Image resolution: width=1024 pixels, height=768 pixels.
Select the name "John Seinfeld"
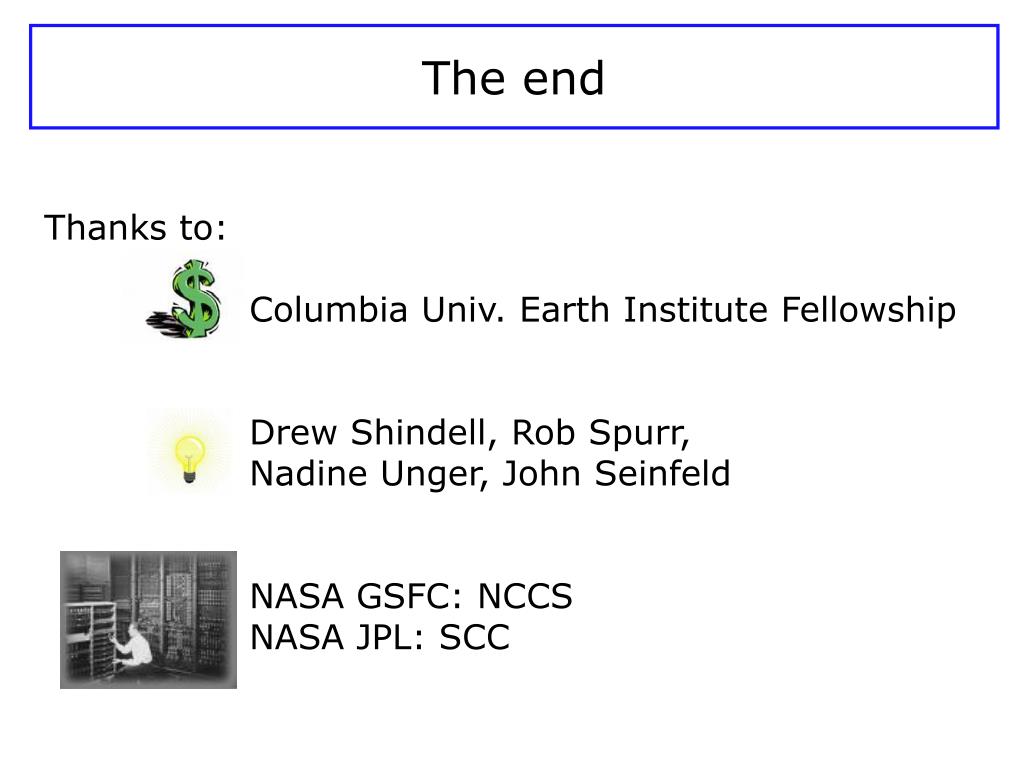coord(616,473)
